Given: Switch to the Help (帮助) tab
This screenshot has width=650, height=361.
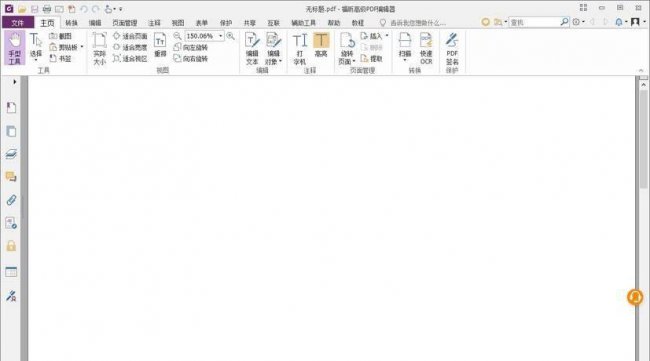Looking at the screenshot, I should pos(334,23).
